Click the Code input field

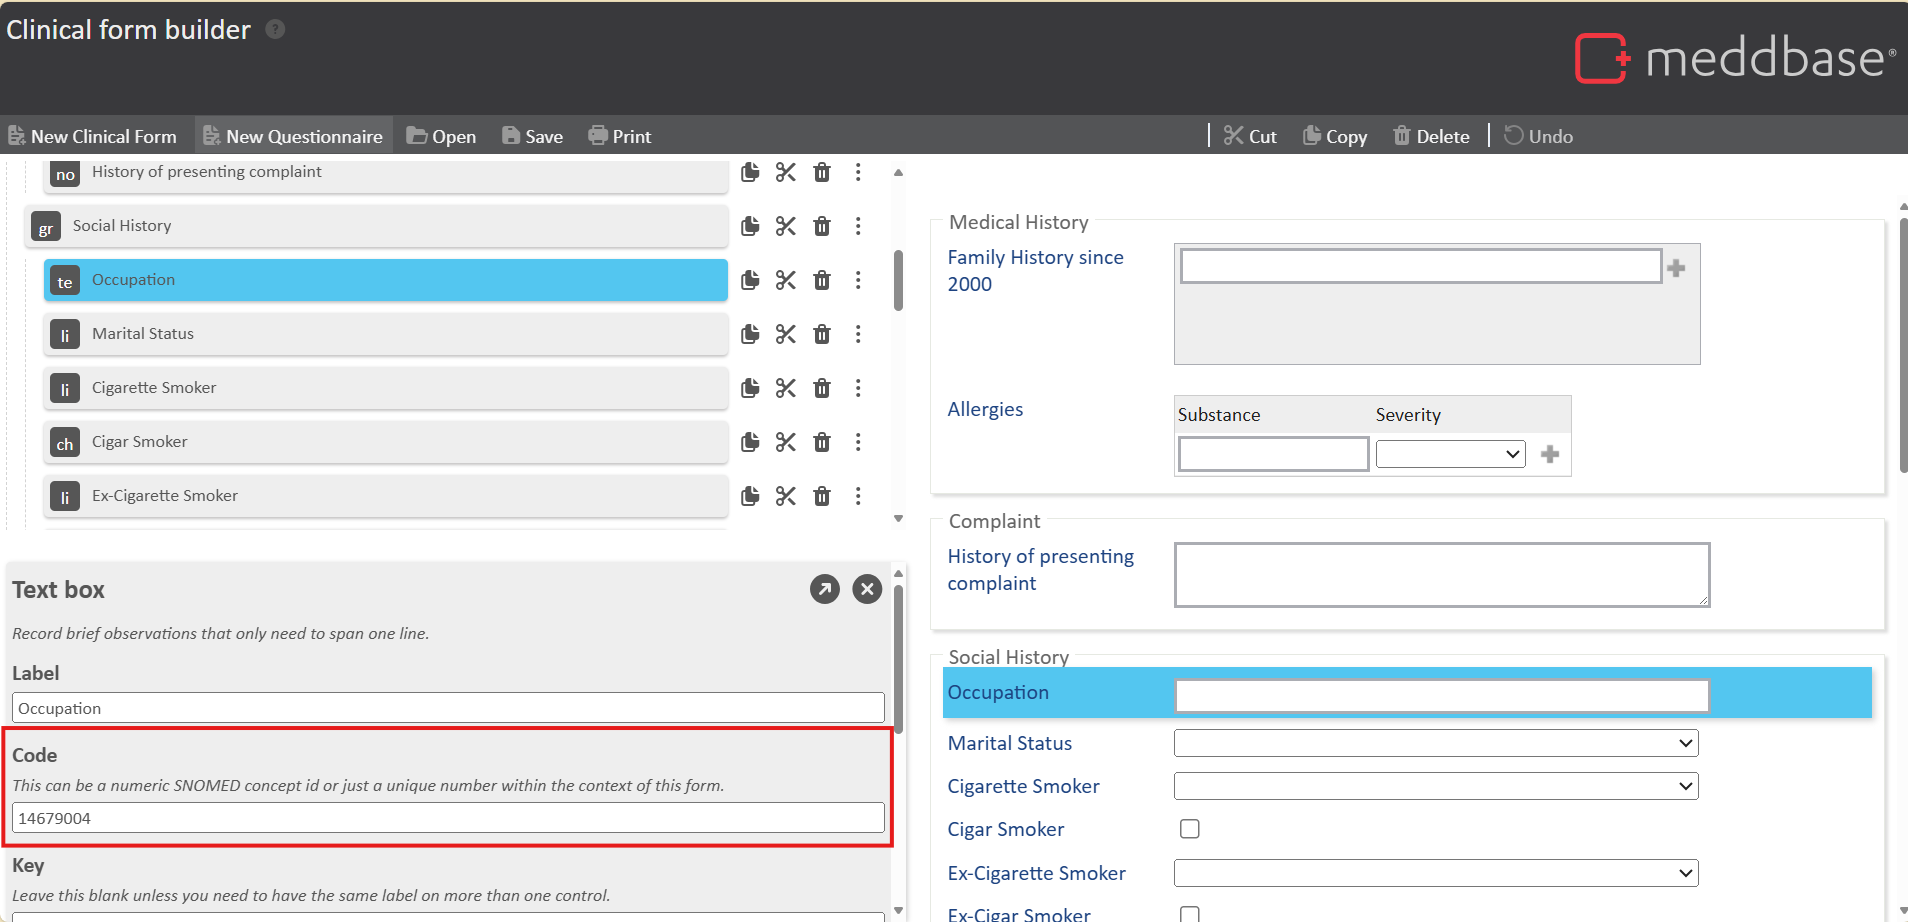[x=448, y=818]
